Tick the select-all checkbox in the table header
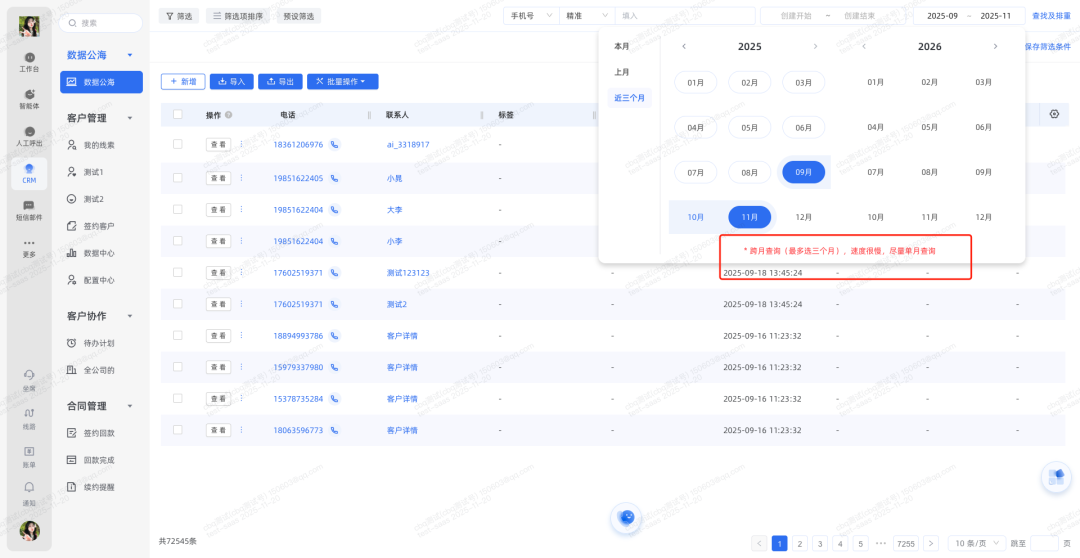1080x558 pixels. click(178, 115)
